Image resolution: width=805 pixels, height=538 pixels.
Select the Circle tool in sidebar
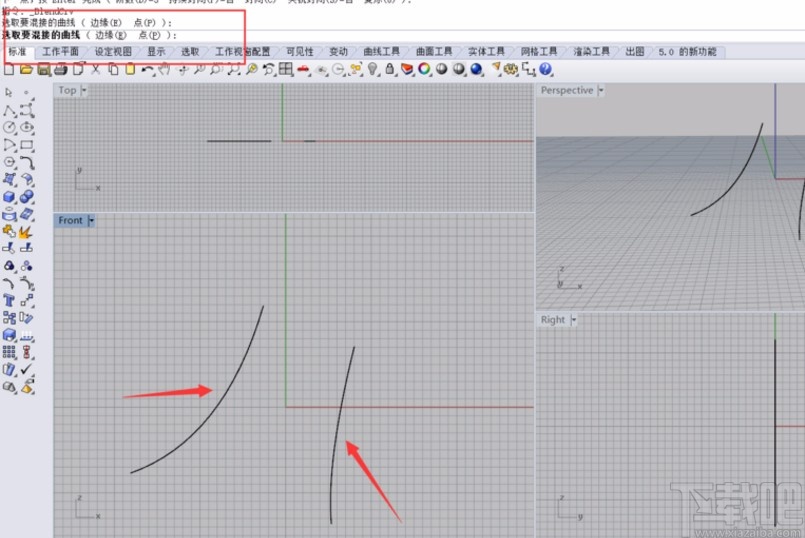click(x=9, y=127)
